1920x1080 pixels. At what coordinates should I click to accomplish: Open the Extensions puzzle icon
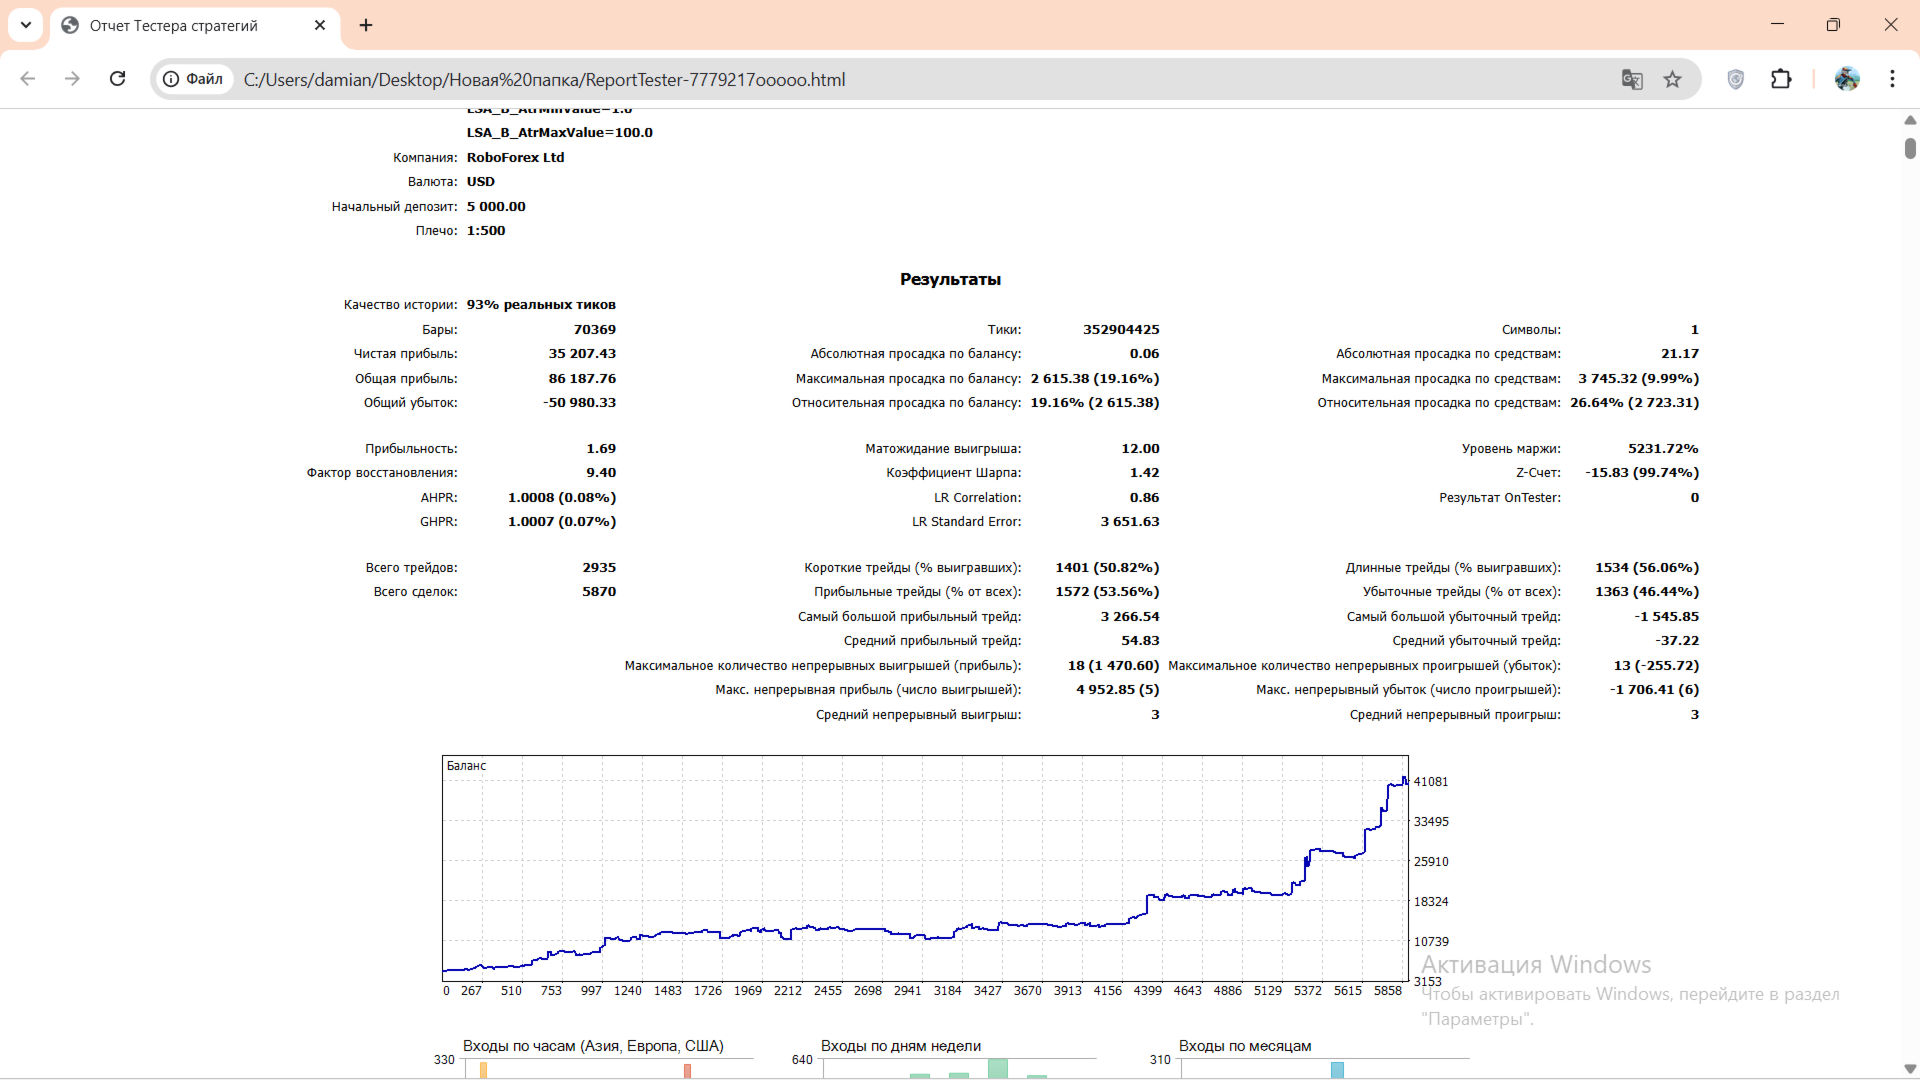click(1781, 79)
